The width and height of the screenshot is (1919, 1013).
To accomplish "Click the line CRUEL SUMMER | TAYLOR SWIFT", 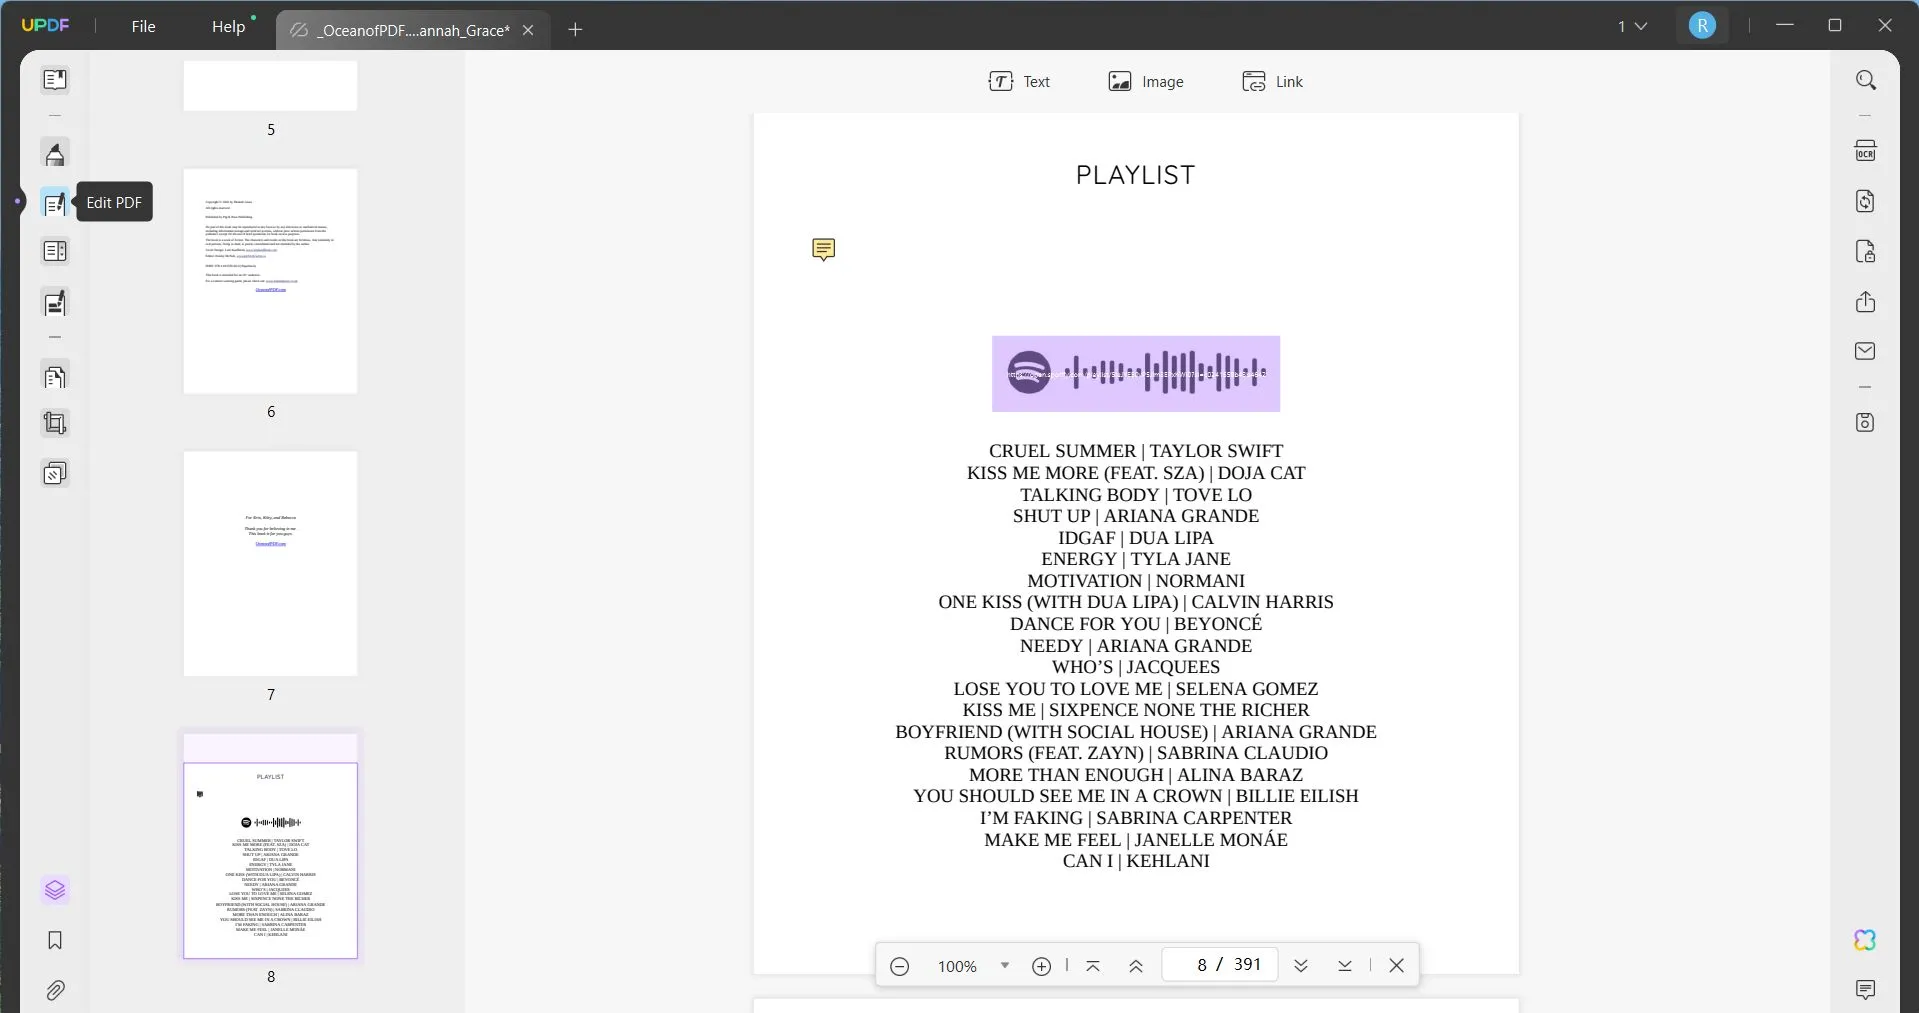I will coord(1136,451).
